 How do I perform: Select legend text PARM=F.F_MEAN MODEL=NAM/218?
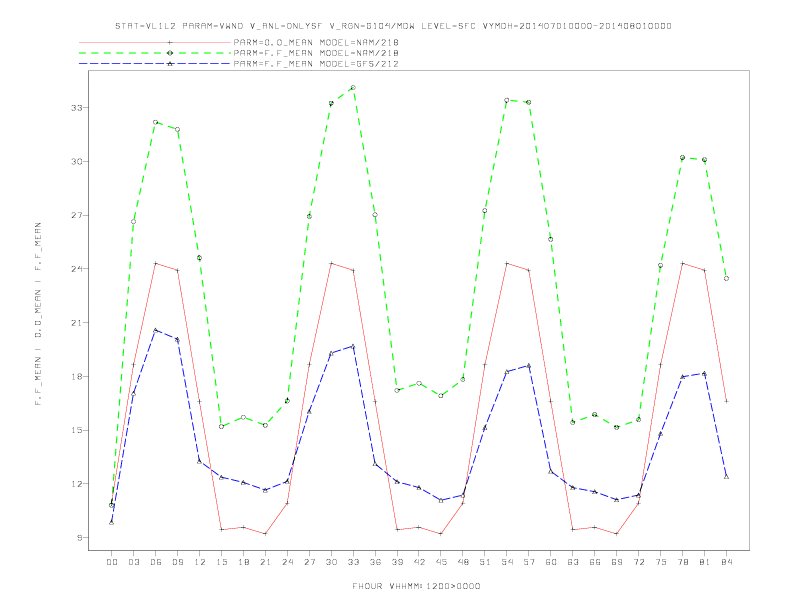point(316,53)
